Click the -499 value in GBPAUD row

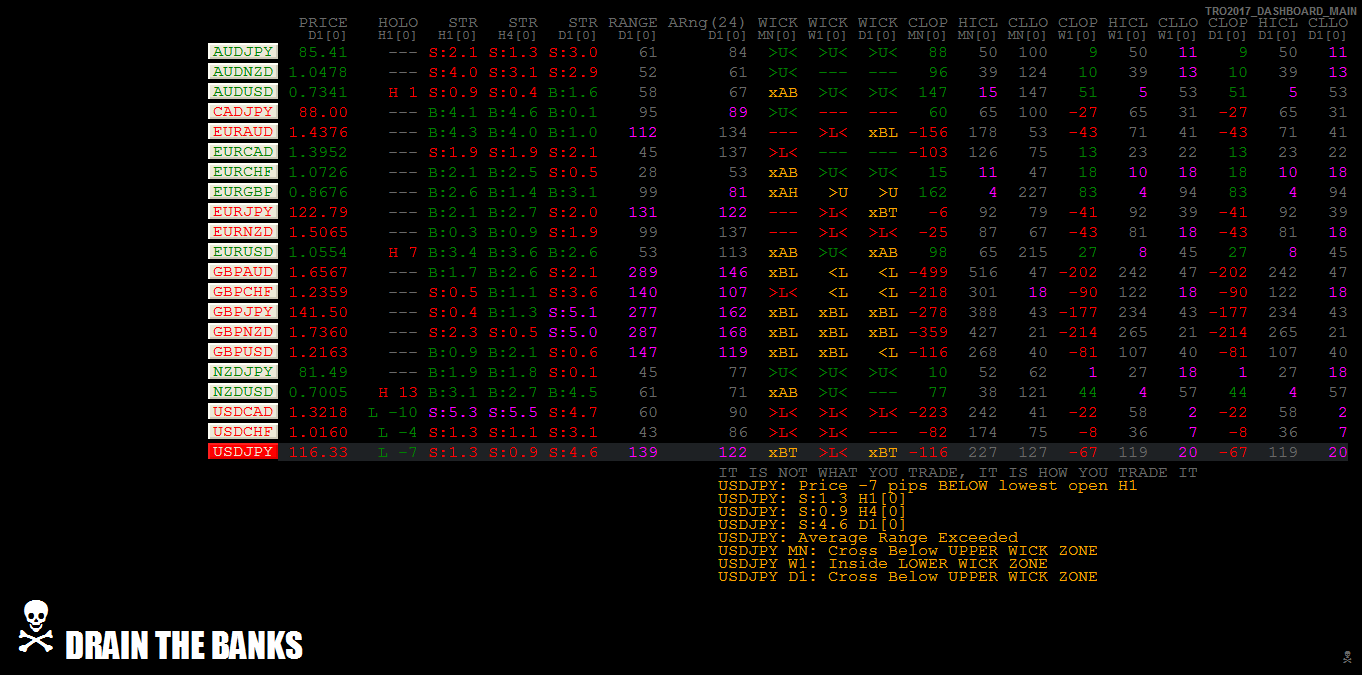click(x=928, y=272)
